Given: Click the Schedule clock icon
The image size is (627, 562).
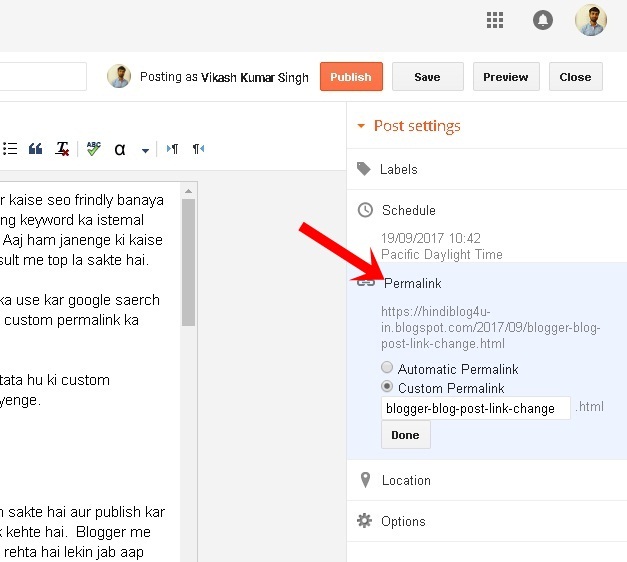Looking at the screenshot, I should (x=365, y=210).
